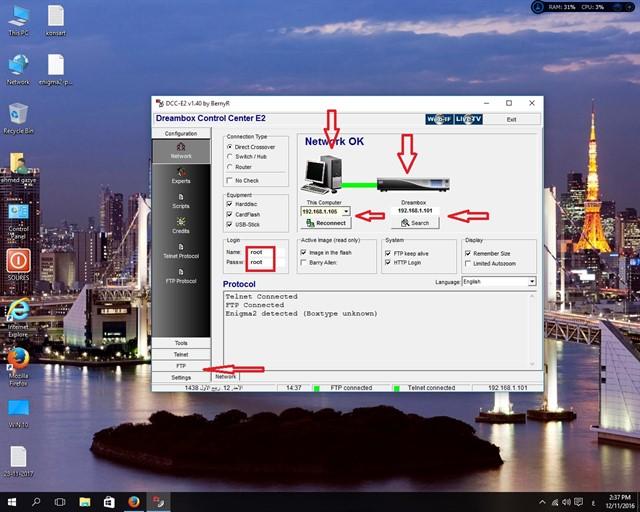Open the Telnet Protocol sidebar icon

tap(181, 247)
